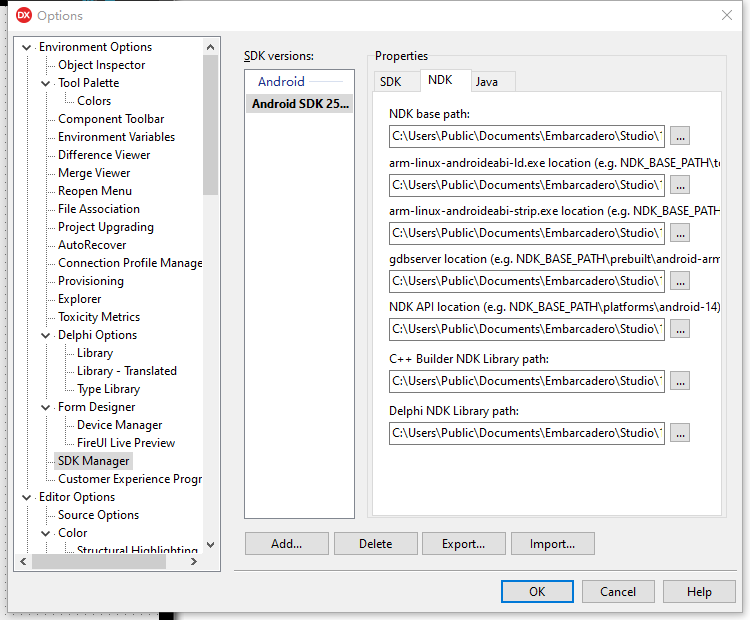The width and height of the screenshot is (750, 620).
Task: Open Library under Delphi Options
Action: 95,353
